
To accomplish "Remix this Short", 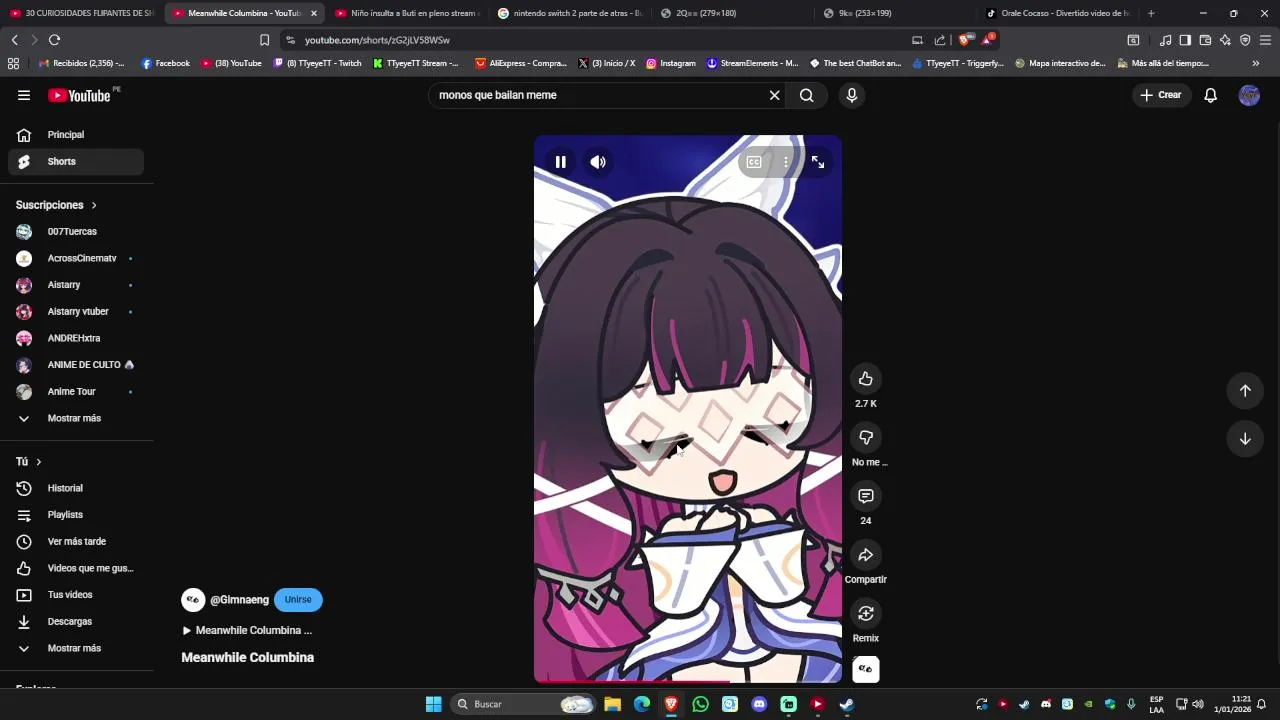I will pyautogui.click(x=866, y=613).
